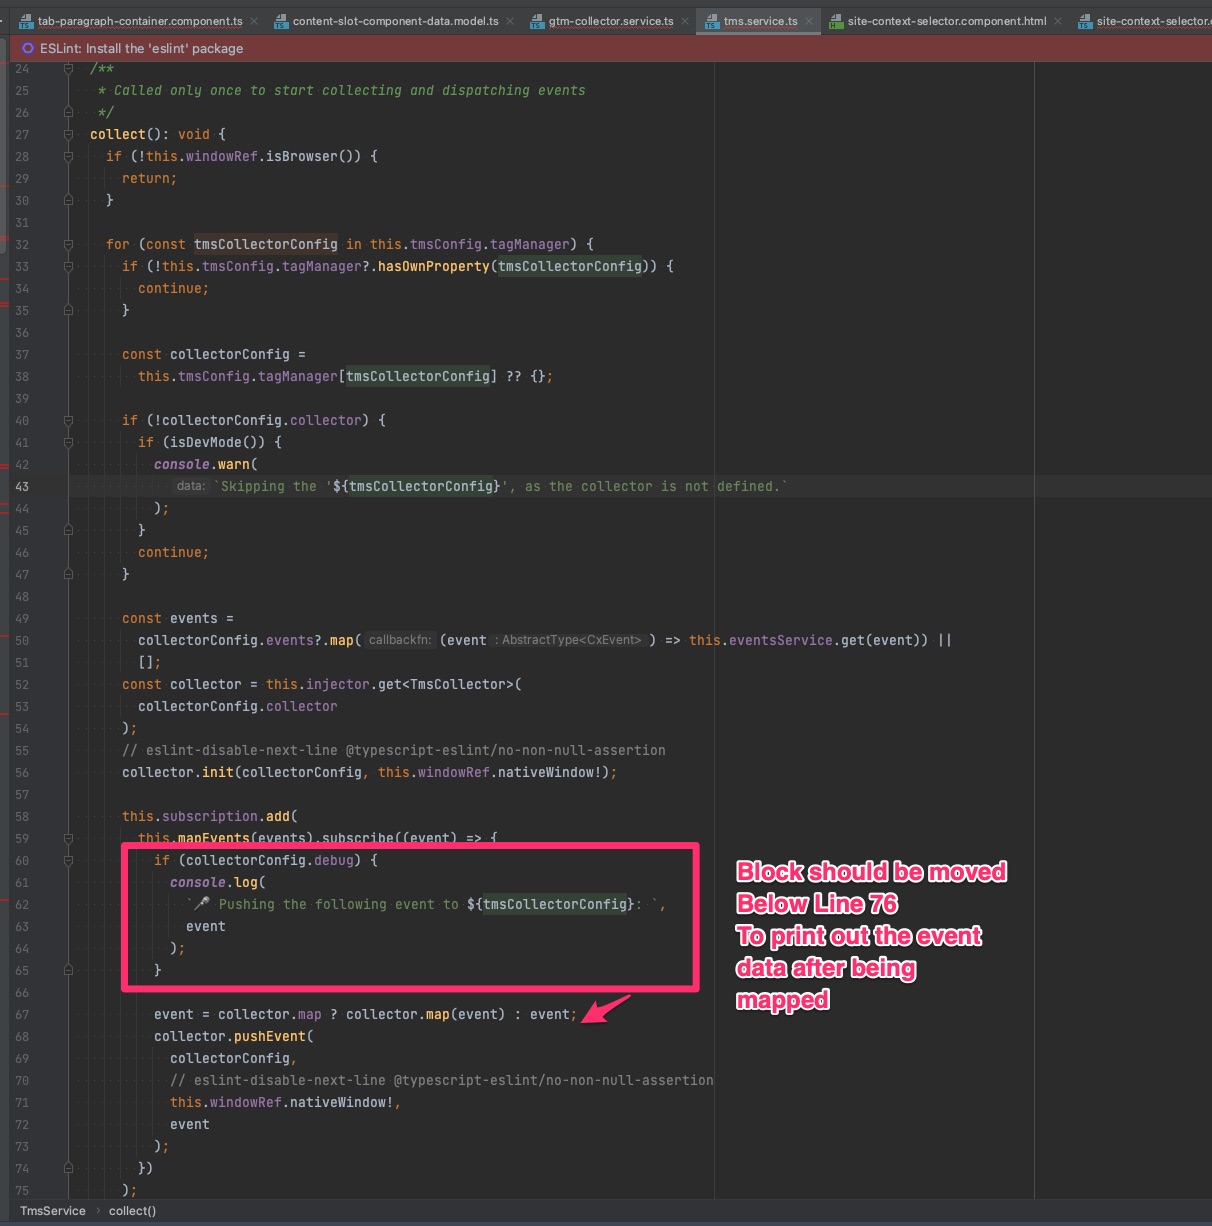Collapse the for loop fold at line 32

tap(68, 244)
